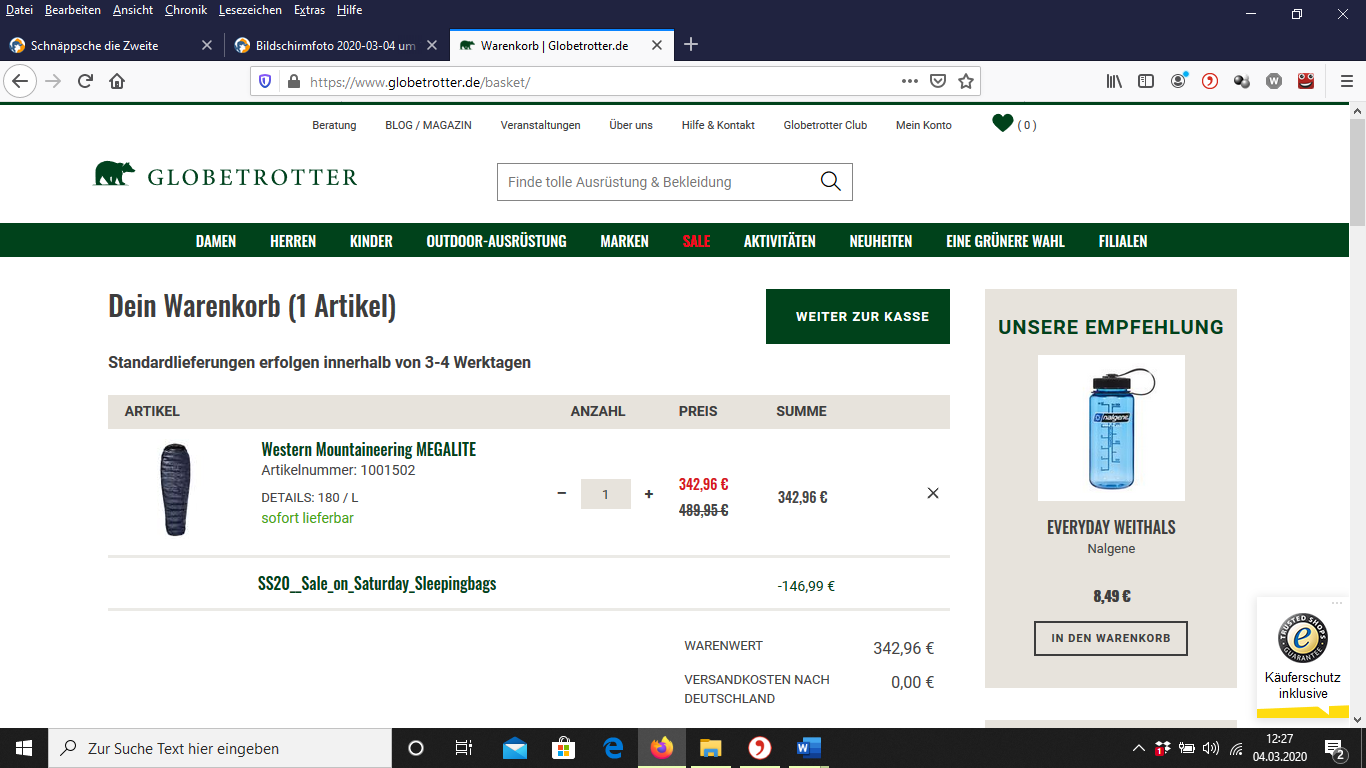Add Nalgene bottle IN DEN WARENKORB
The width and height of the screenshot is (1366, 768).
[x=1111, y=638]
